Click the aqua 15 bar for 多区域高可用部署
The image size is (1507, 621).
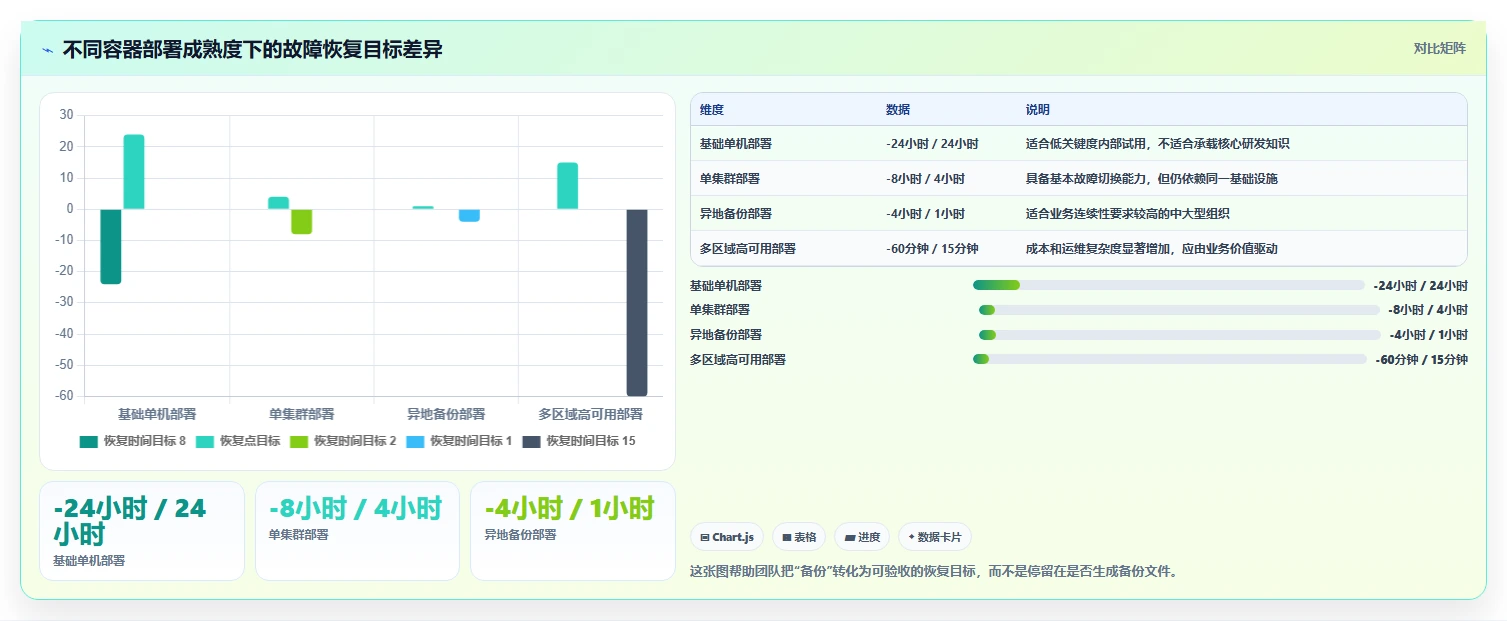click(x=568, y=186)
